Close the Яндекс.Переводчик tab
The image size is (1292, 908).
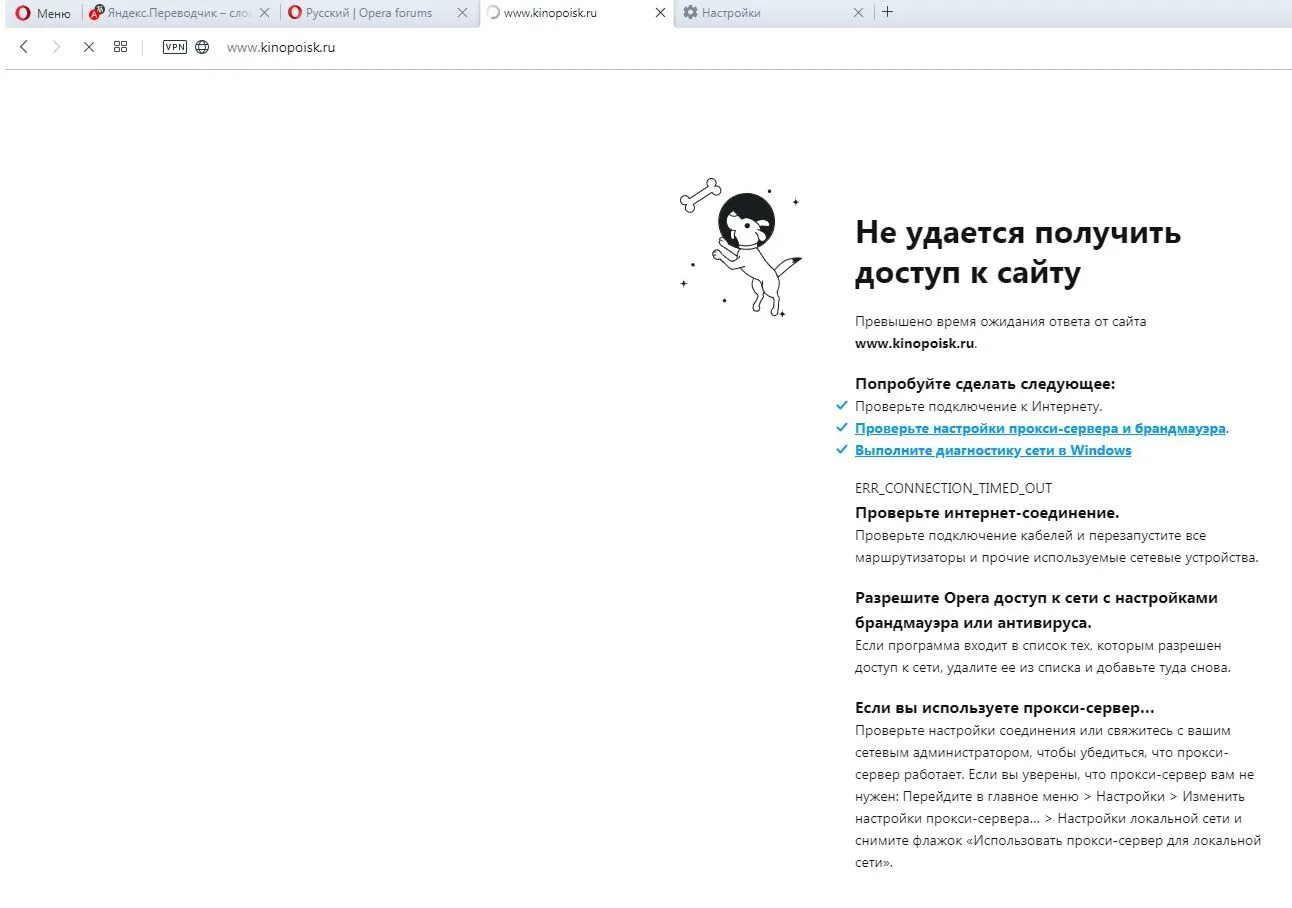(x=264, y=13)
